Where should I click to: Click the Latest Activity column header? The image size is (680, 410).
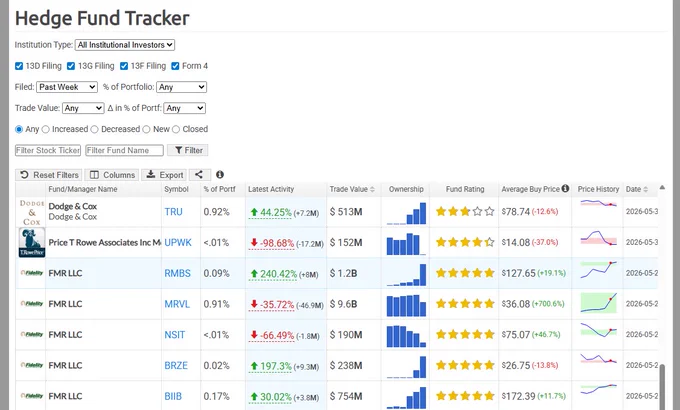point(271,189)
